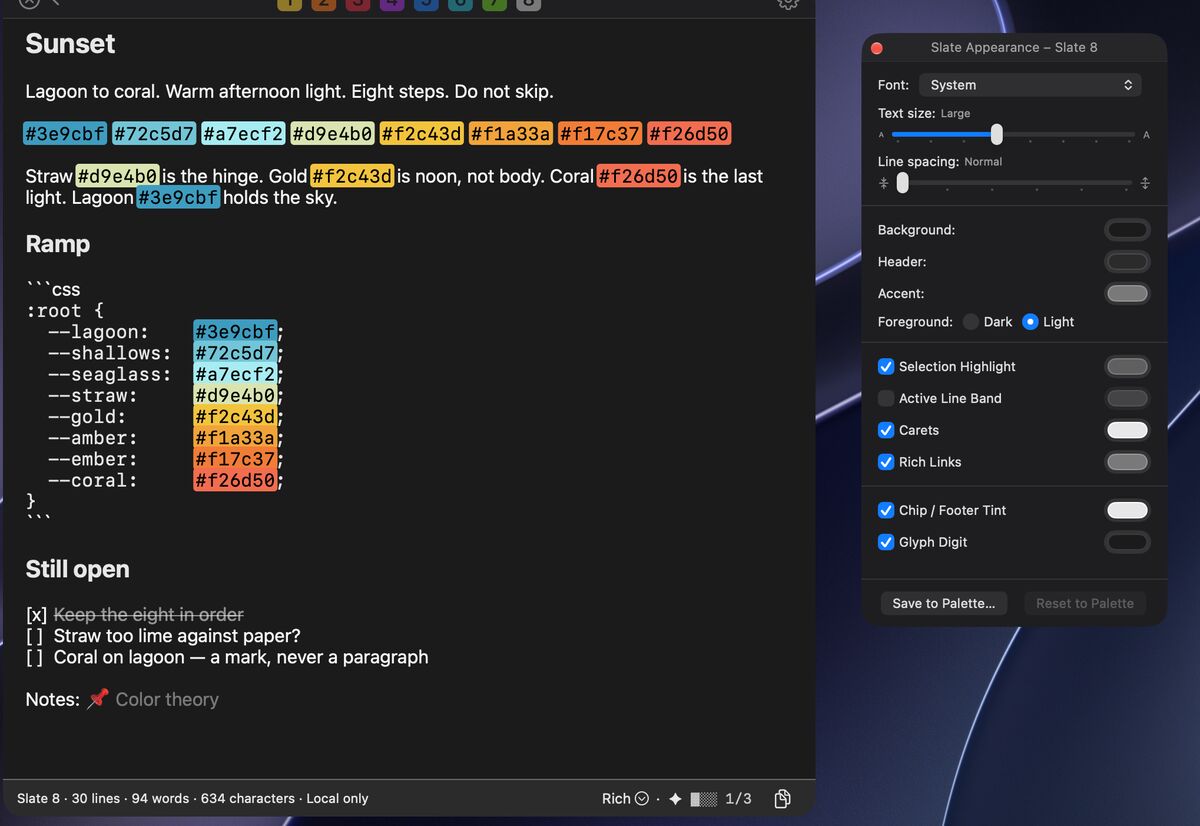Click the Still open heading
Image resolution: width=1200 pixels, height=826 pixels.
[77, 569]
